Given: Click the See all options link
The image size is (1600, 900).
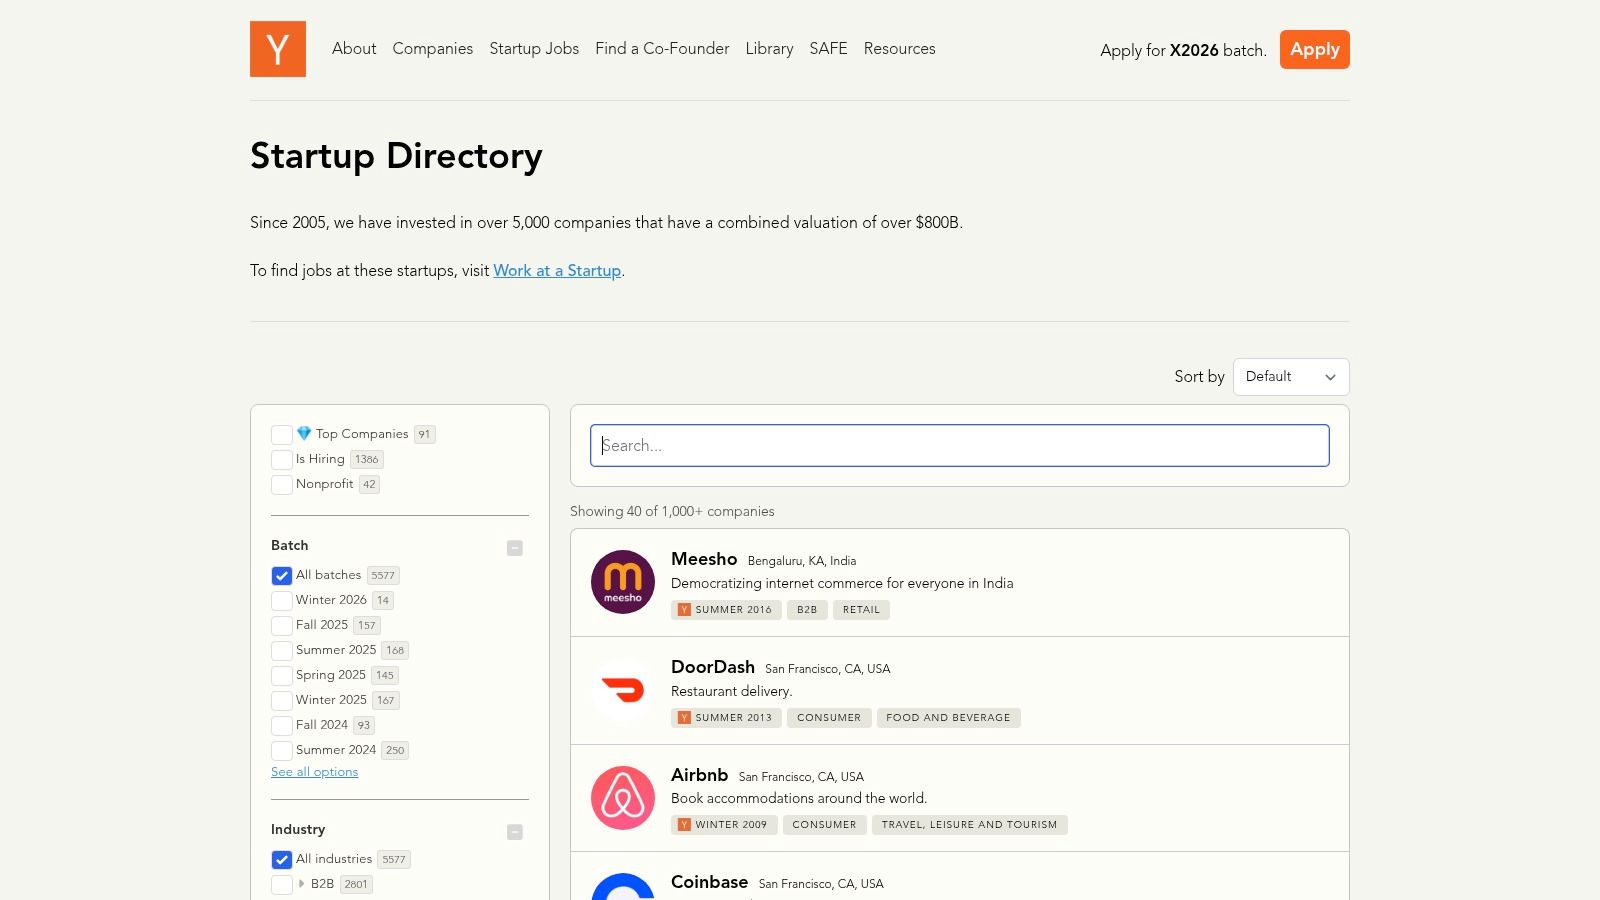Looking at the screenshot, I should [x=314, y=771].
